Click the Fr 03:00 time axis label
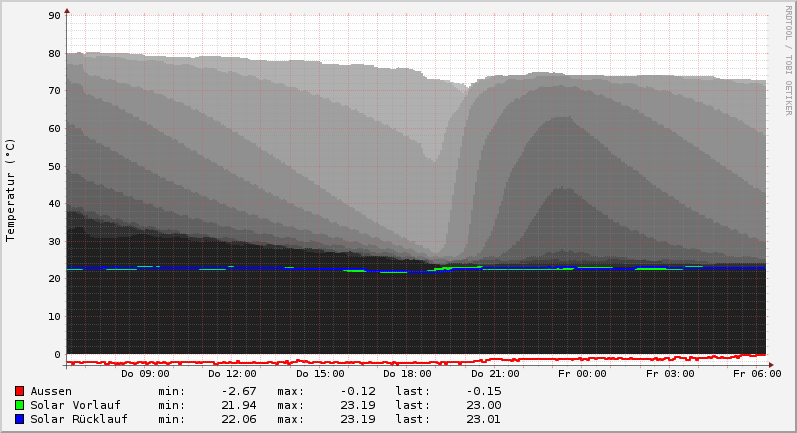Screen dimensions: 797x433 pos(670,374)
